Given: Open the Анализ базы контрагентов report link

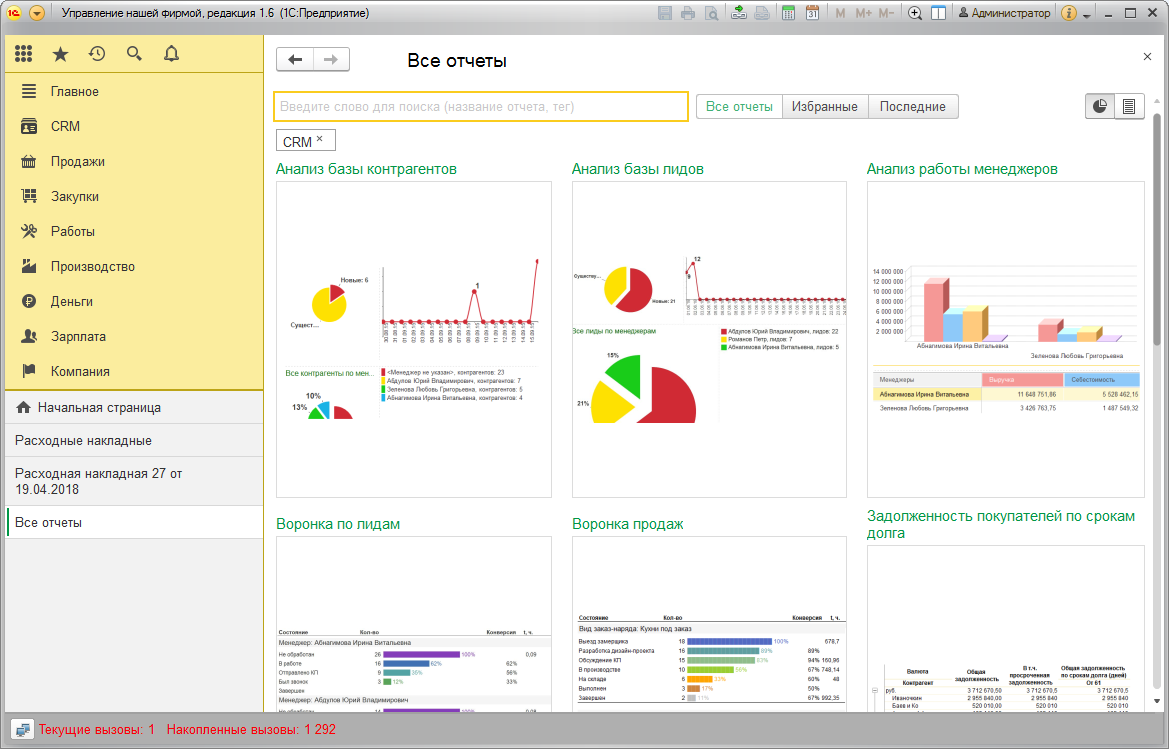Looking at the screenshot, I should (x=366, y=169).
